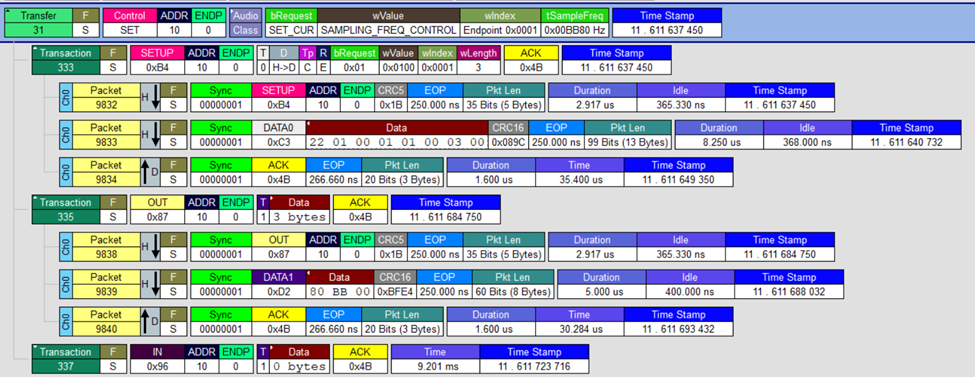Click CRC5 0x1B cell of Packet 9838
The height and width of the screenshot is (377, 975).
(390, 247)
